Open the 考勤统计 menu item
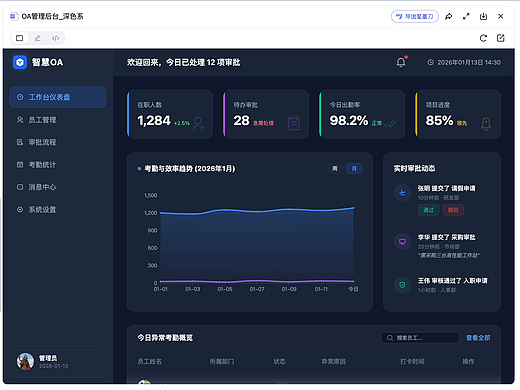The image size is (520, 390). click(x=58, y=165)
